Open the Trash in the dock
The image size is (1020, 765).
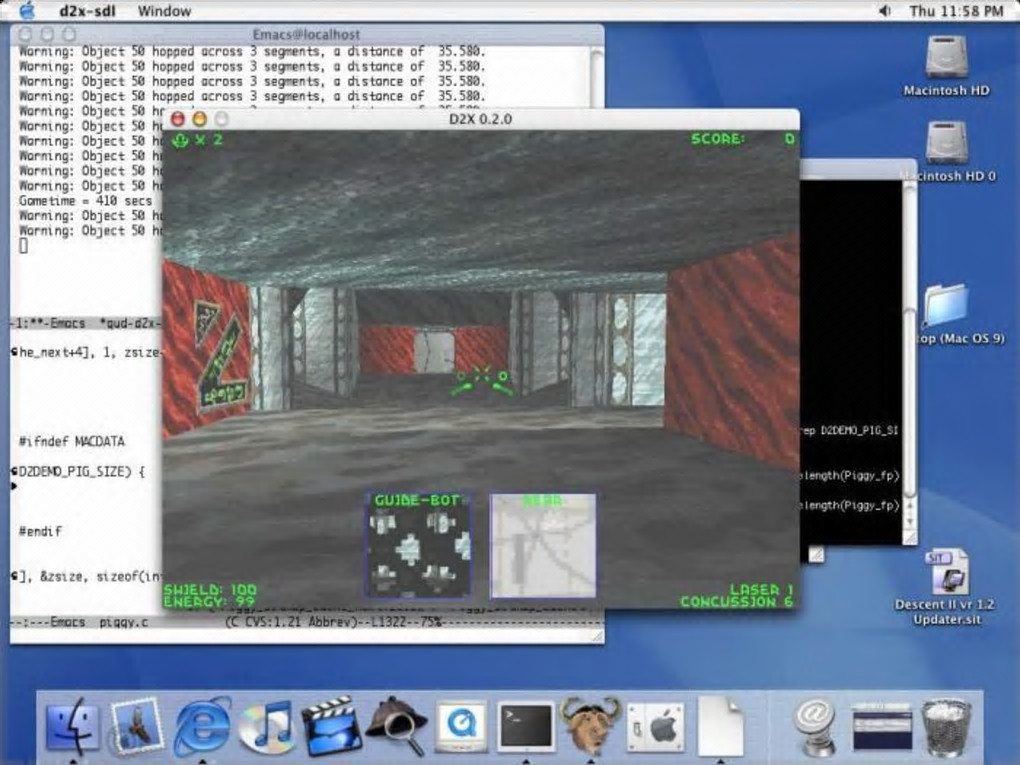tap(946, 727)
